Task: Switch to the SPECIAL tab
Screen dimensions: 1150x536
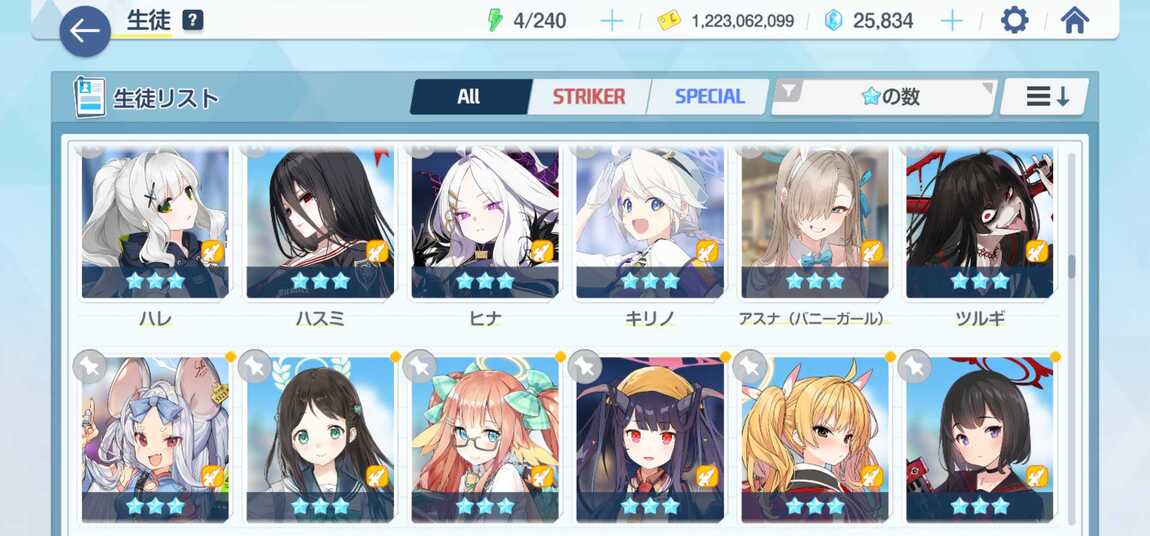Action: point(709,97)
